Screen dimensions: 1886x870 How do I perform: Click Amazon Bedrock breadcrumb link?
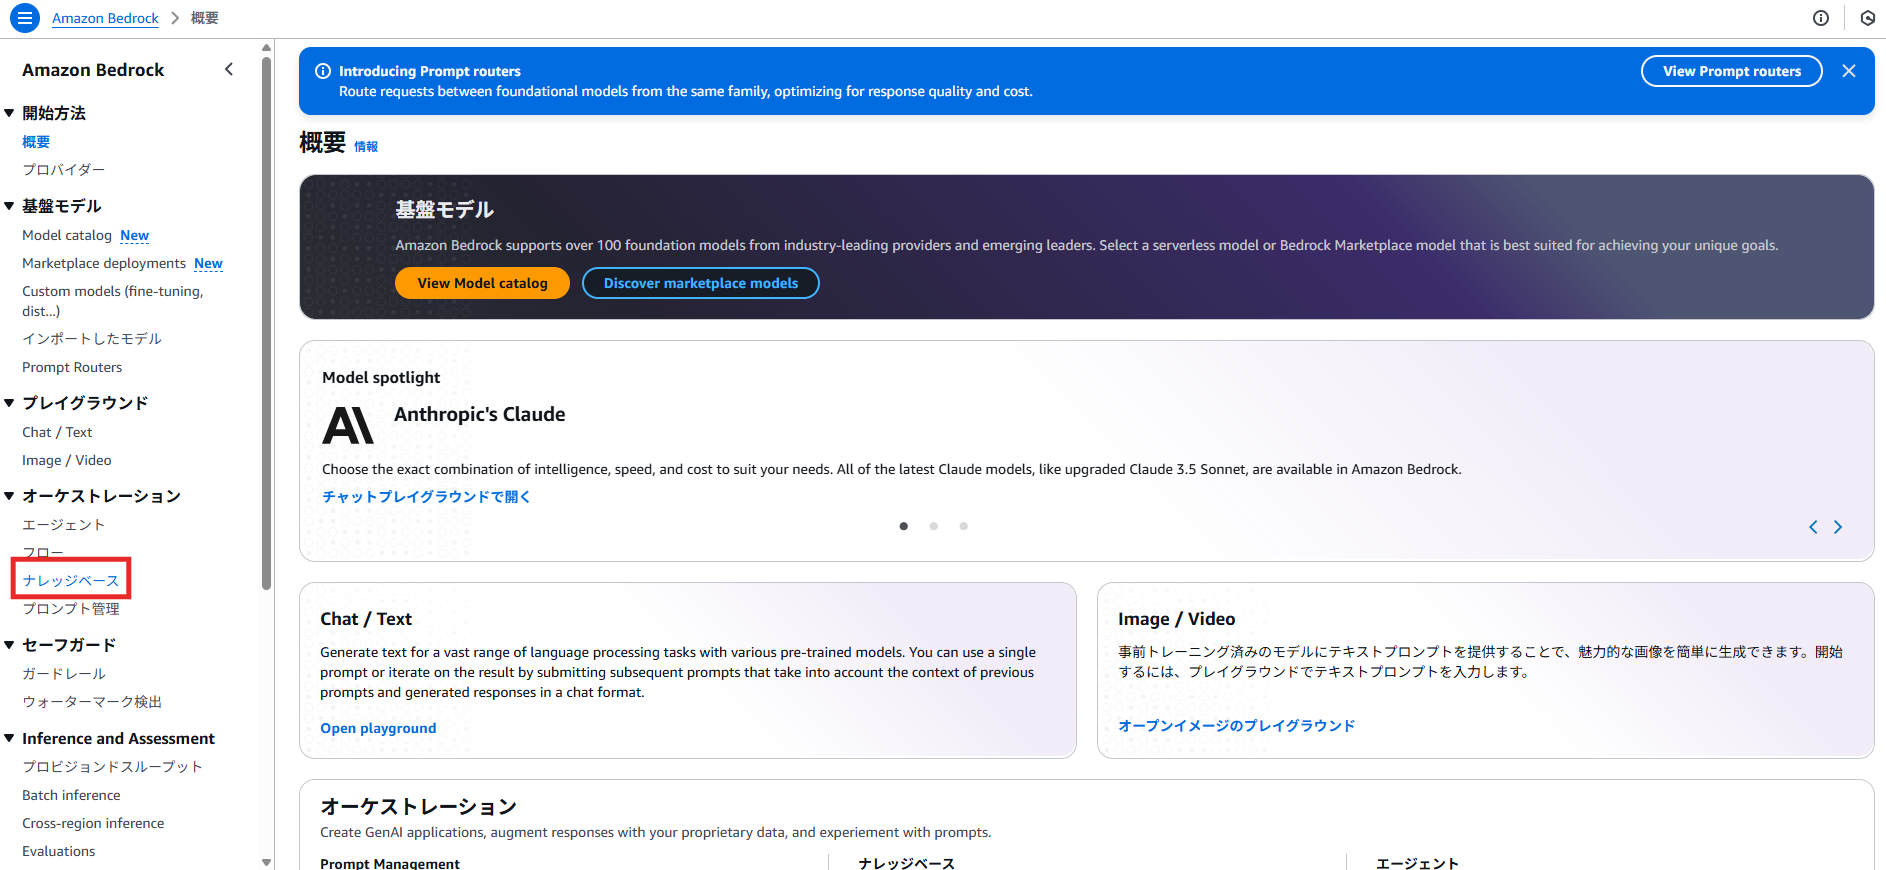coord(105,18)
